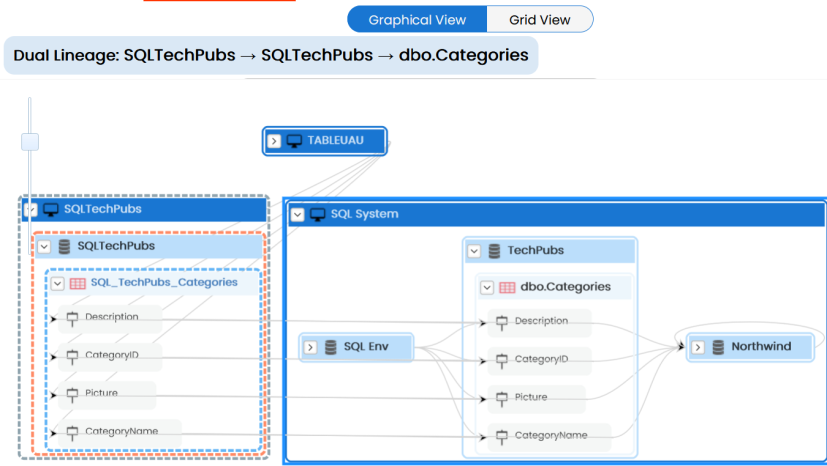Select the Northwind label text
827x466 pixels.
(761, 346)
